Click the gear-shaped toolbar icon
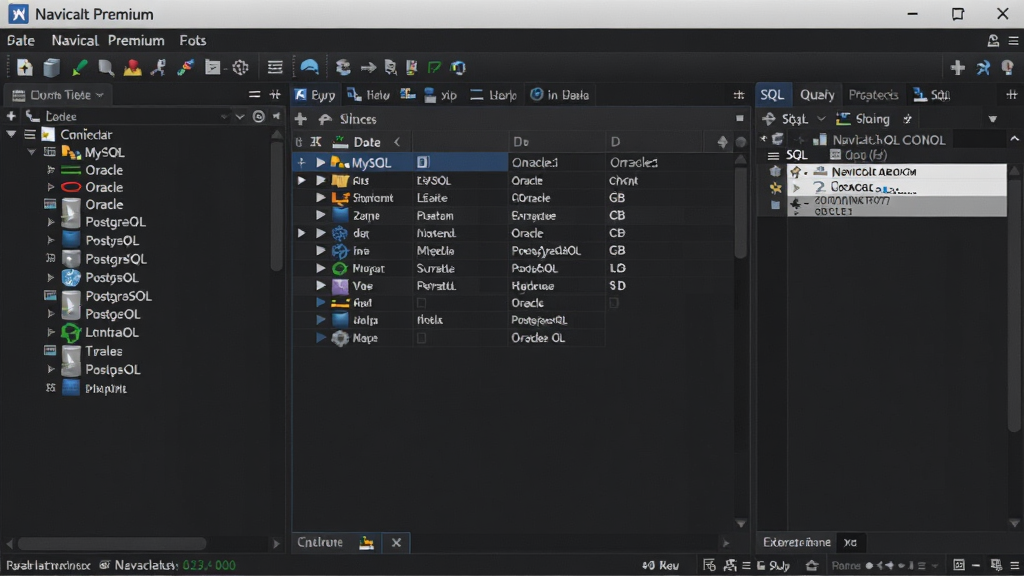 [240, 67]
